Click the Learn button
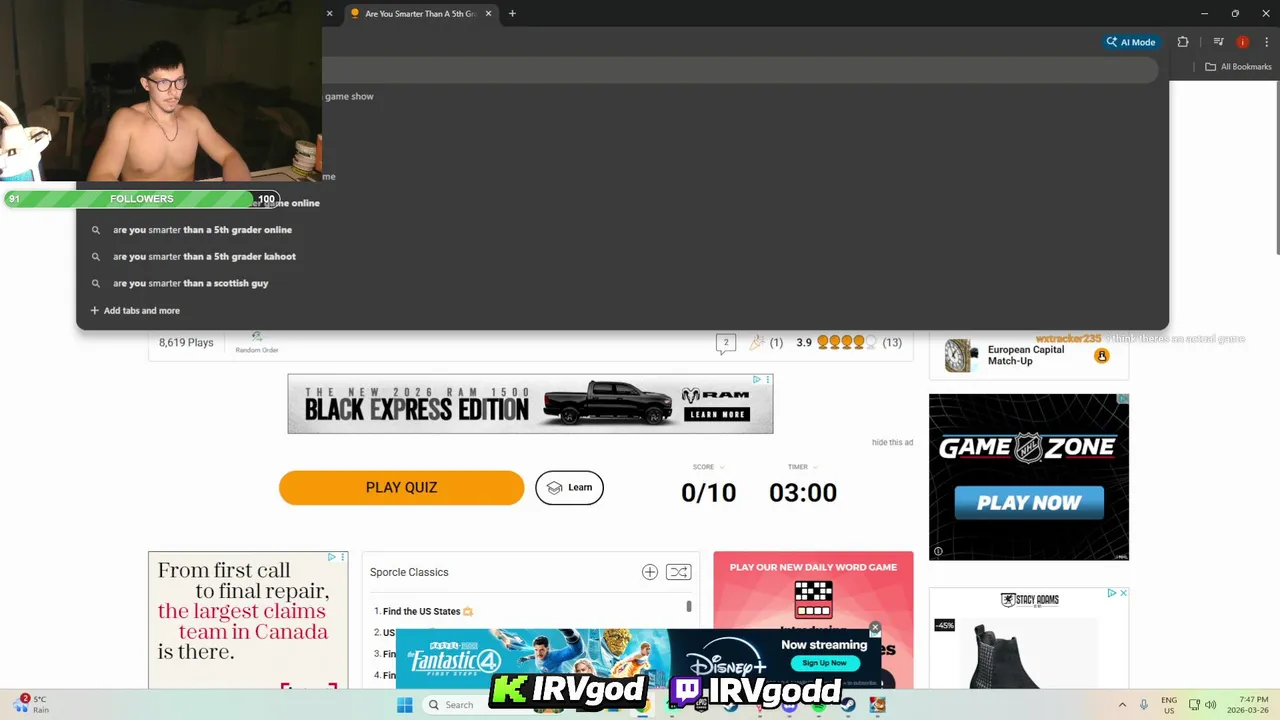Viewport: 1280px width, 720px height. pos(569,487)
